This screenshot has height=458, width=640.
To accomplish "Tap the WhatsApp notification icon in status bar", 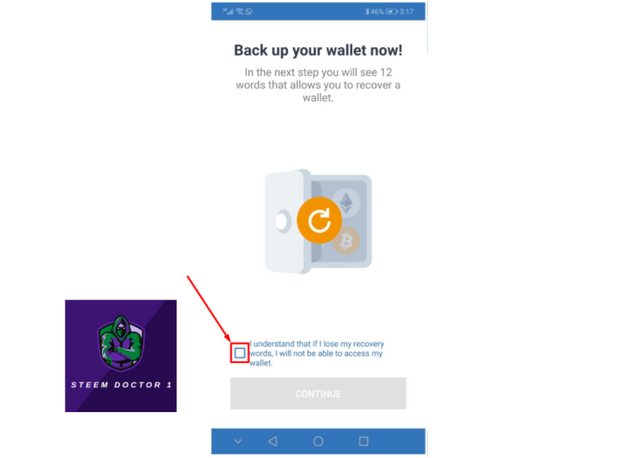I will coord(249,11).
